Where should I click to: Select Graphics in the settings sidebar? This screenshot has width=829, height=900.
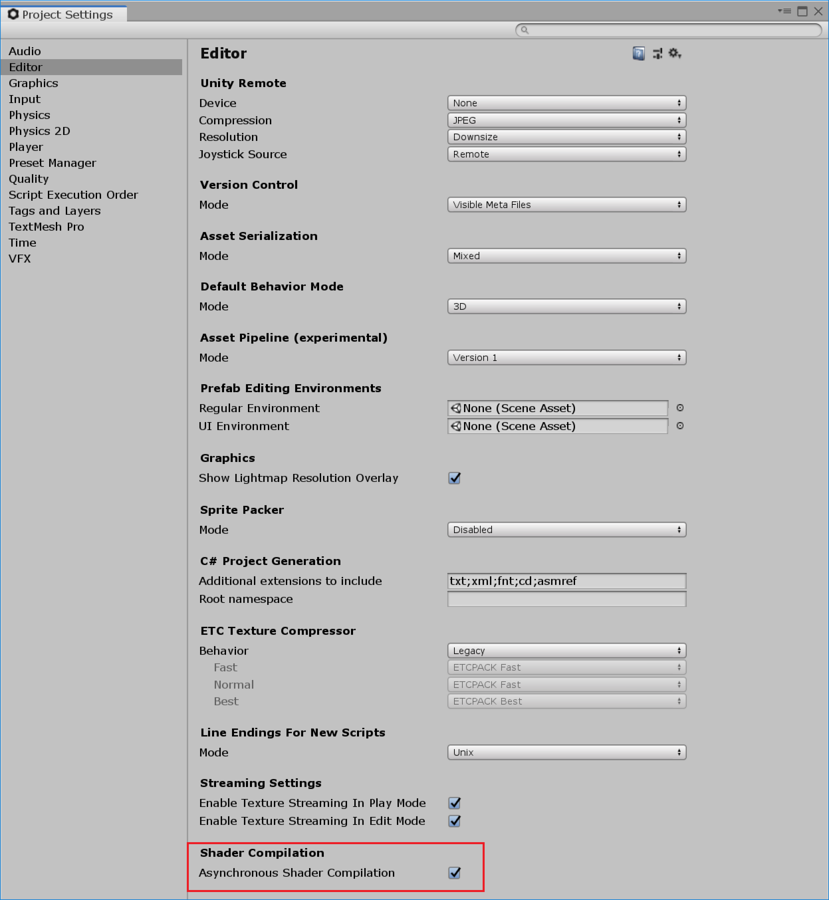coord(33,83)
